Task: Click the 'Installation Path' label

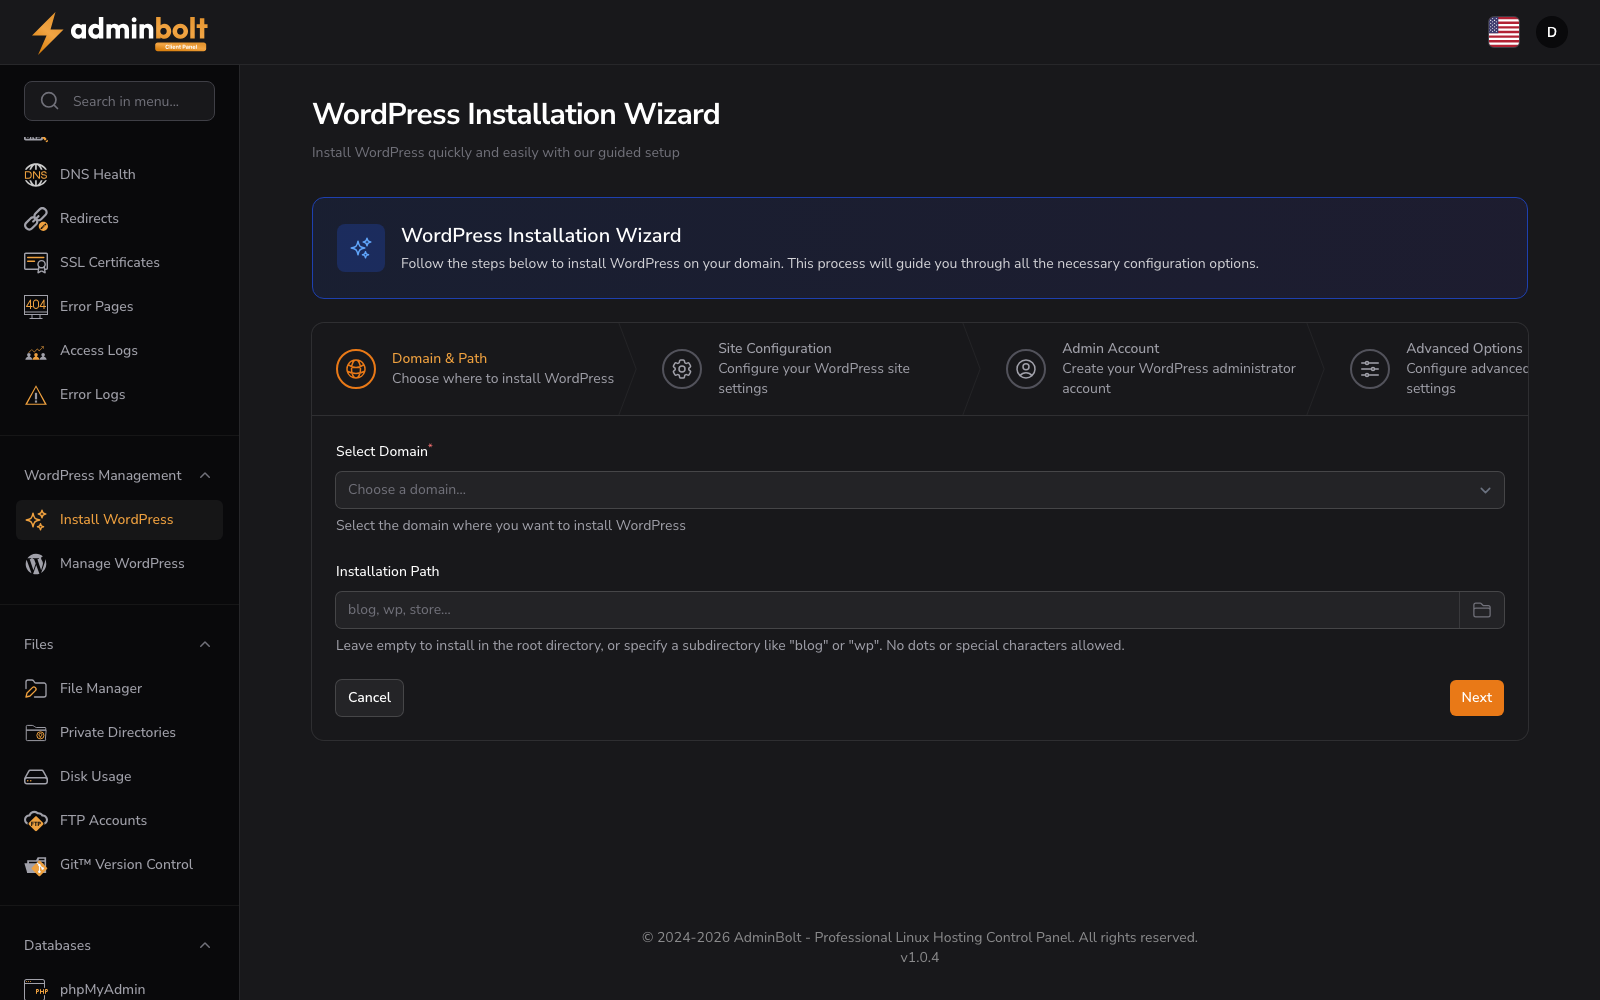Action: pyautogui.click(x=387, y=571)
